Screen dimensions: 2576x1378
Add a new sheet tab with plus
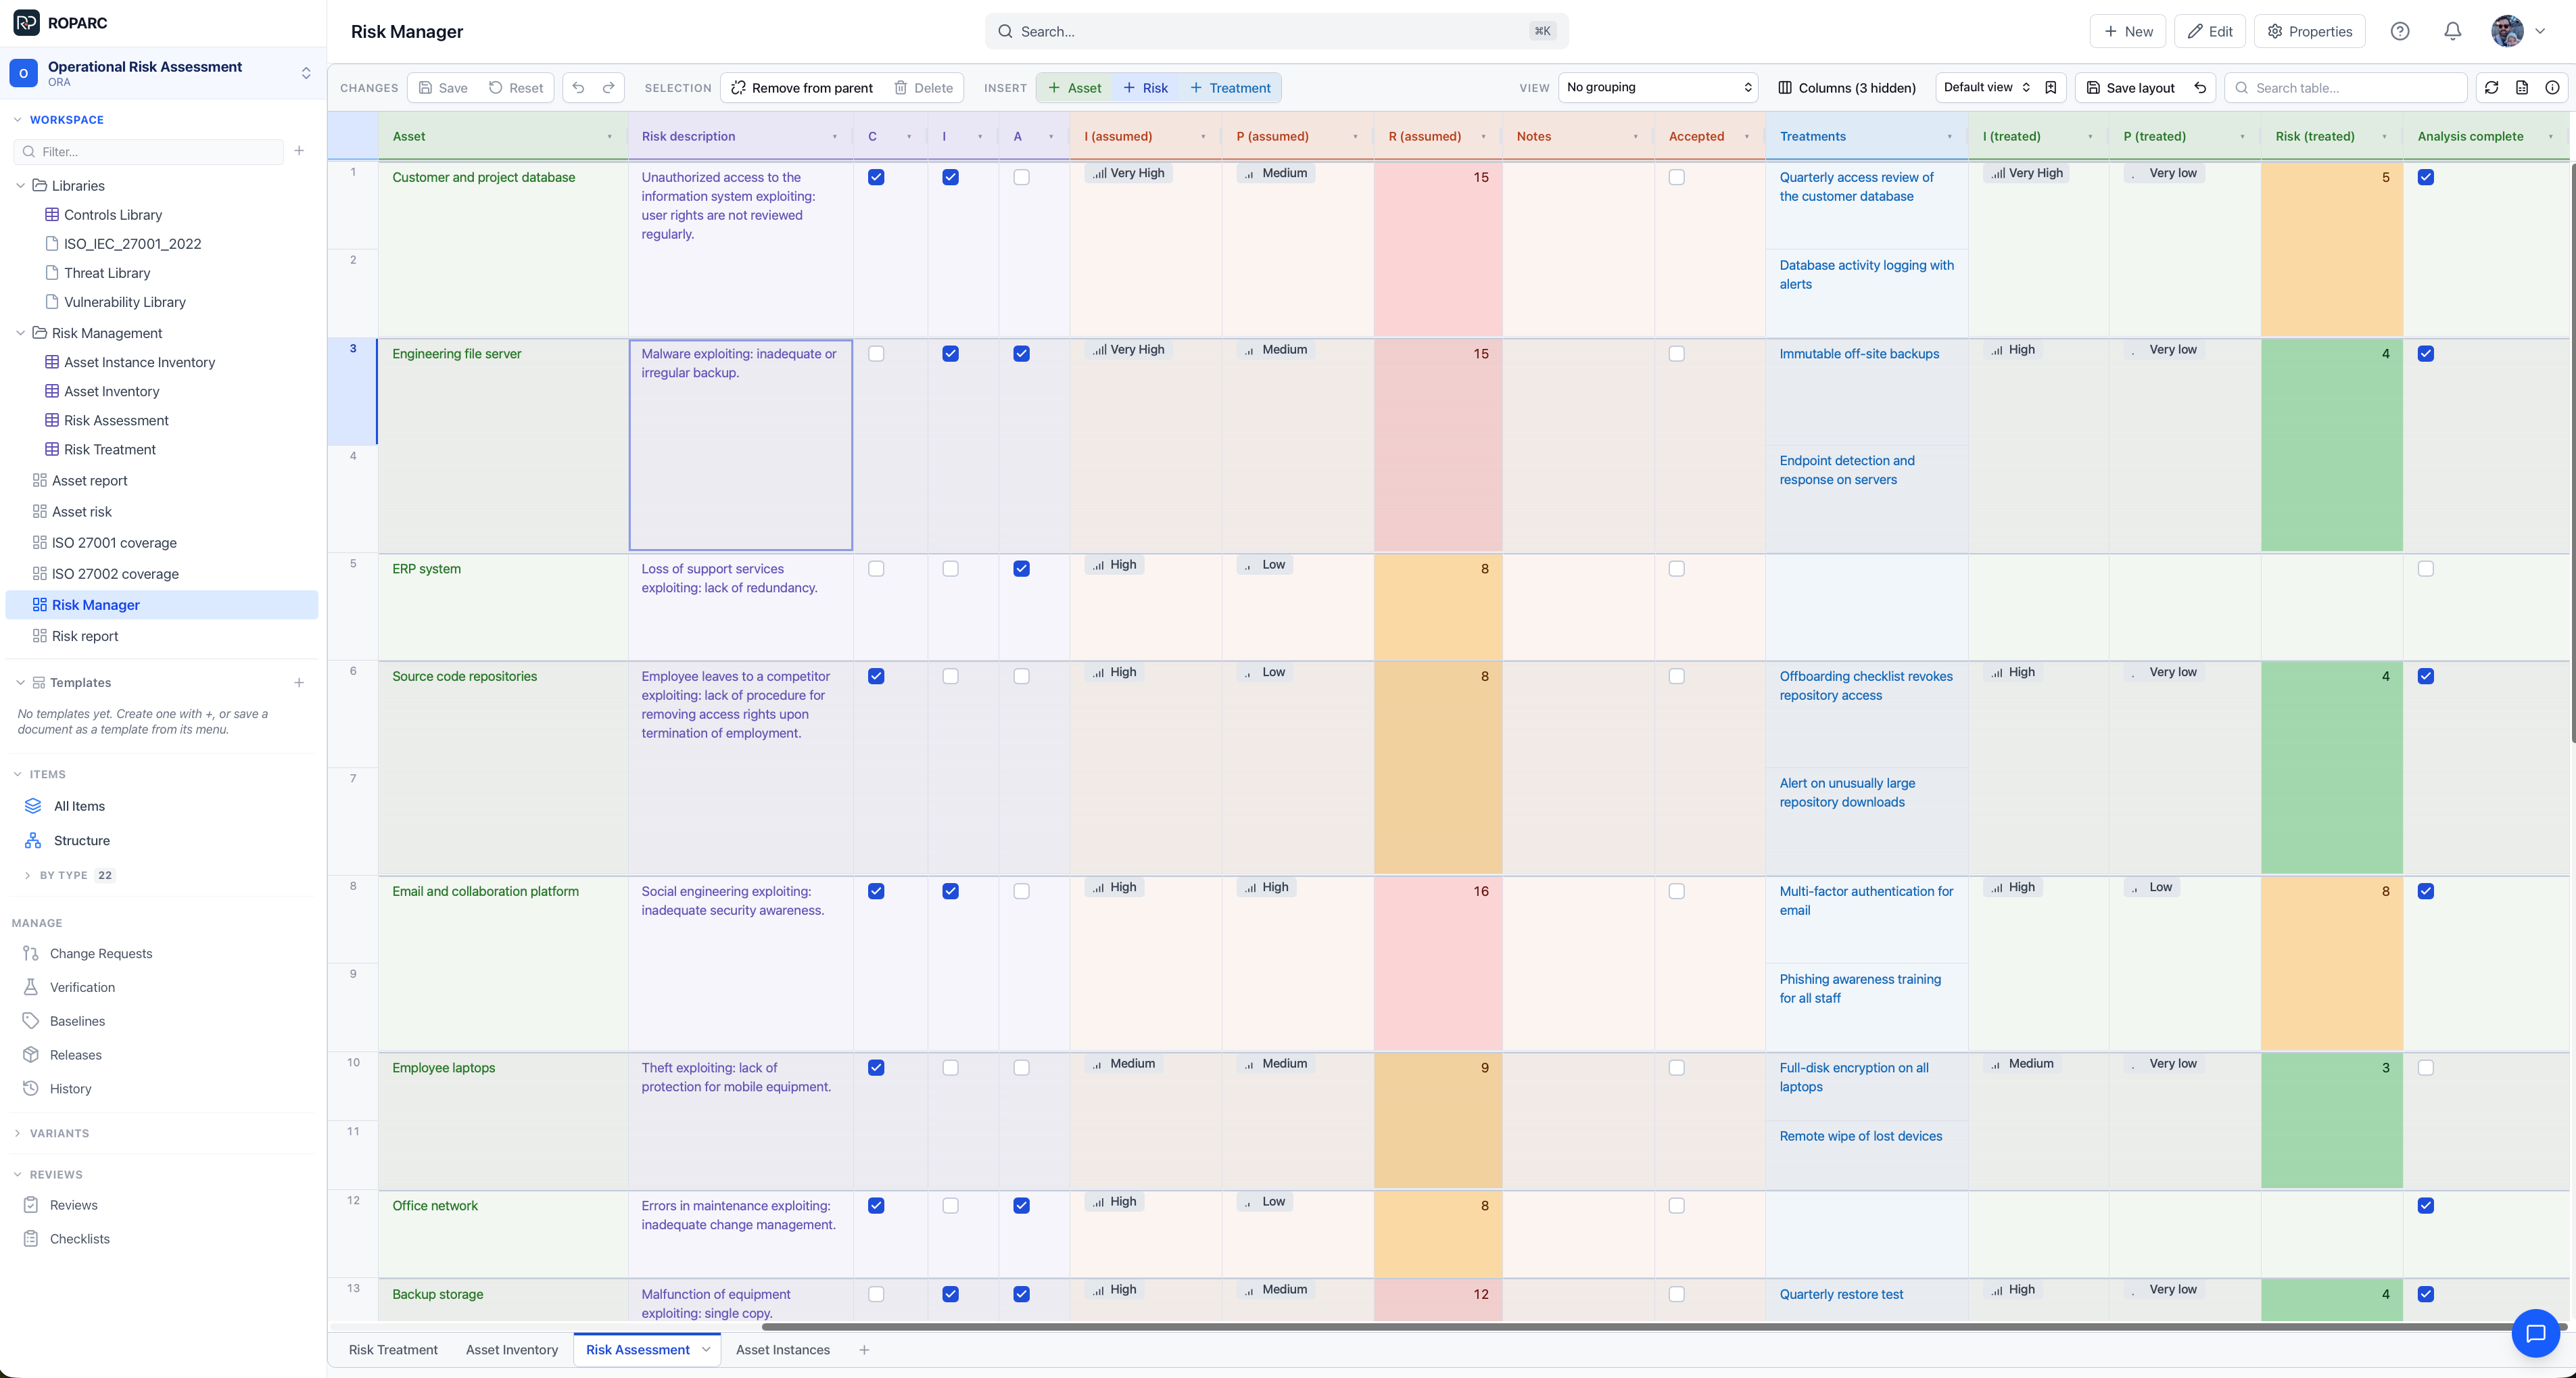click(x=864, y=1350)
